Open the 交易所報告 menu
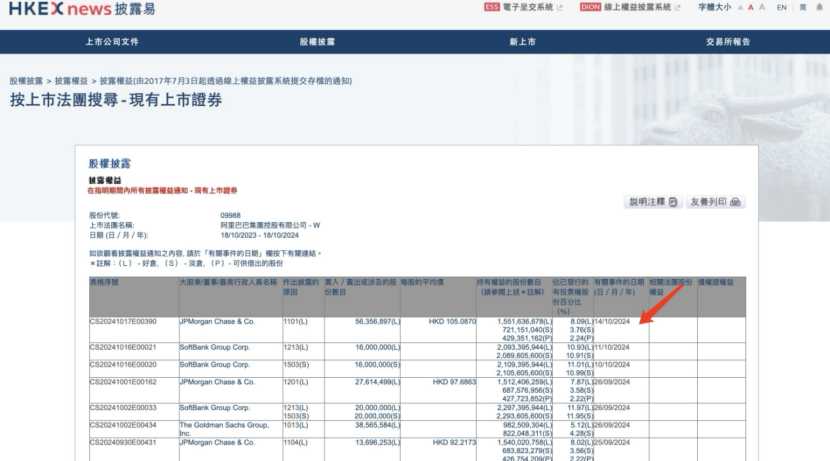The image size is (830, 461). pyautogui.click(x=727, y=42)
